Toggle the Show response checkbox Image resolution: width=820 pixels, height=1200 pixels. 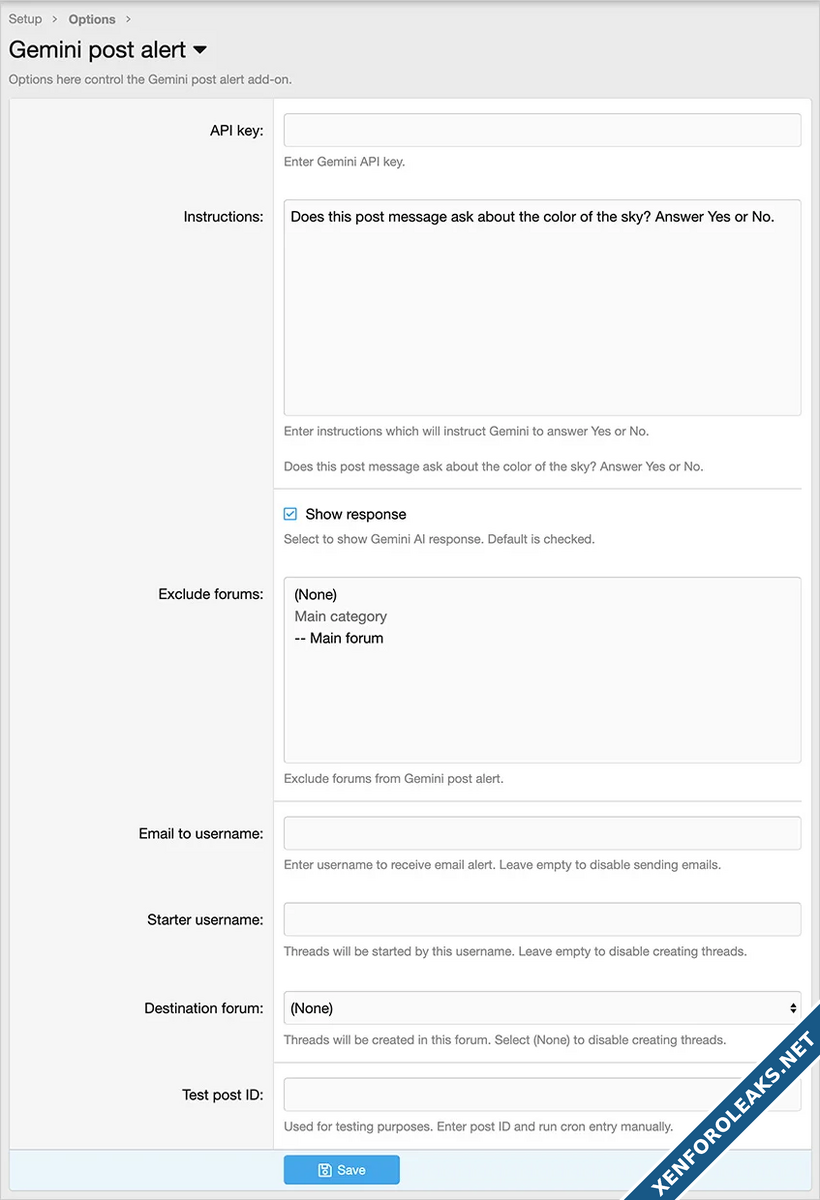click(x=291, y=514)
